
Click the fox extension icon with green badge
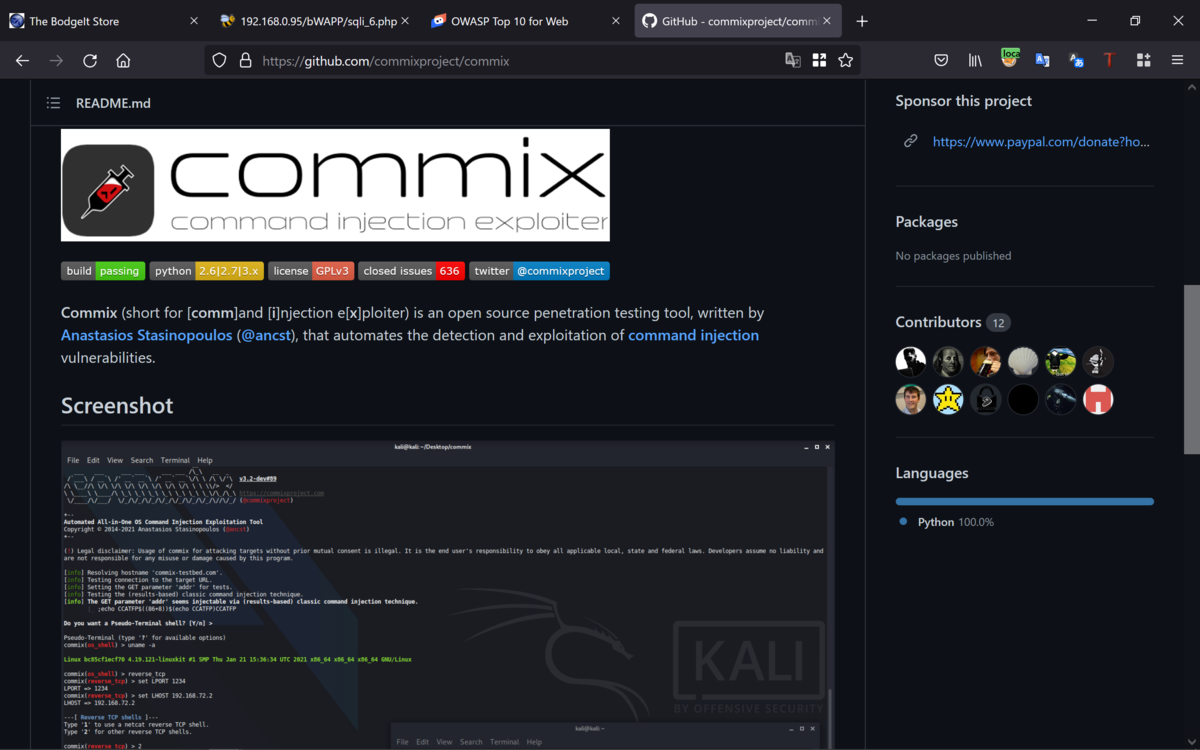(x=1009, y=58)
